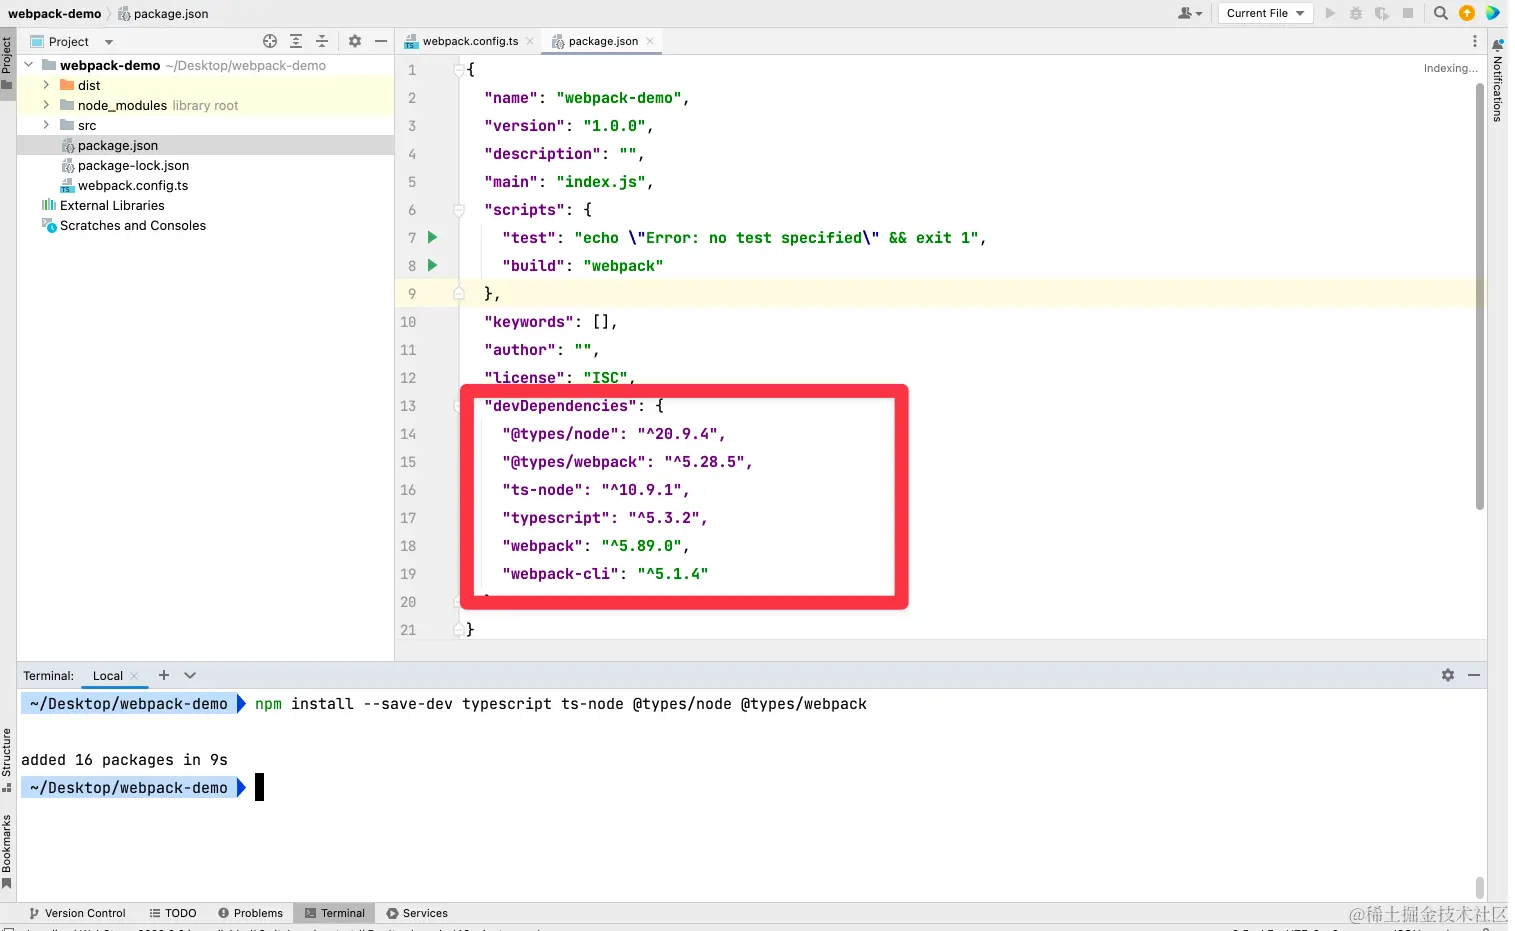The height and width of the screenshot is (931, 1515).
Task: Open the Problems tool window
Action: [251, 913]
